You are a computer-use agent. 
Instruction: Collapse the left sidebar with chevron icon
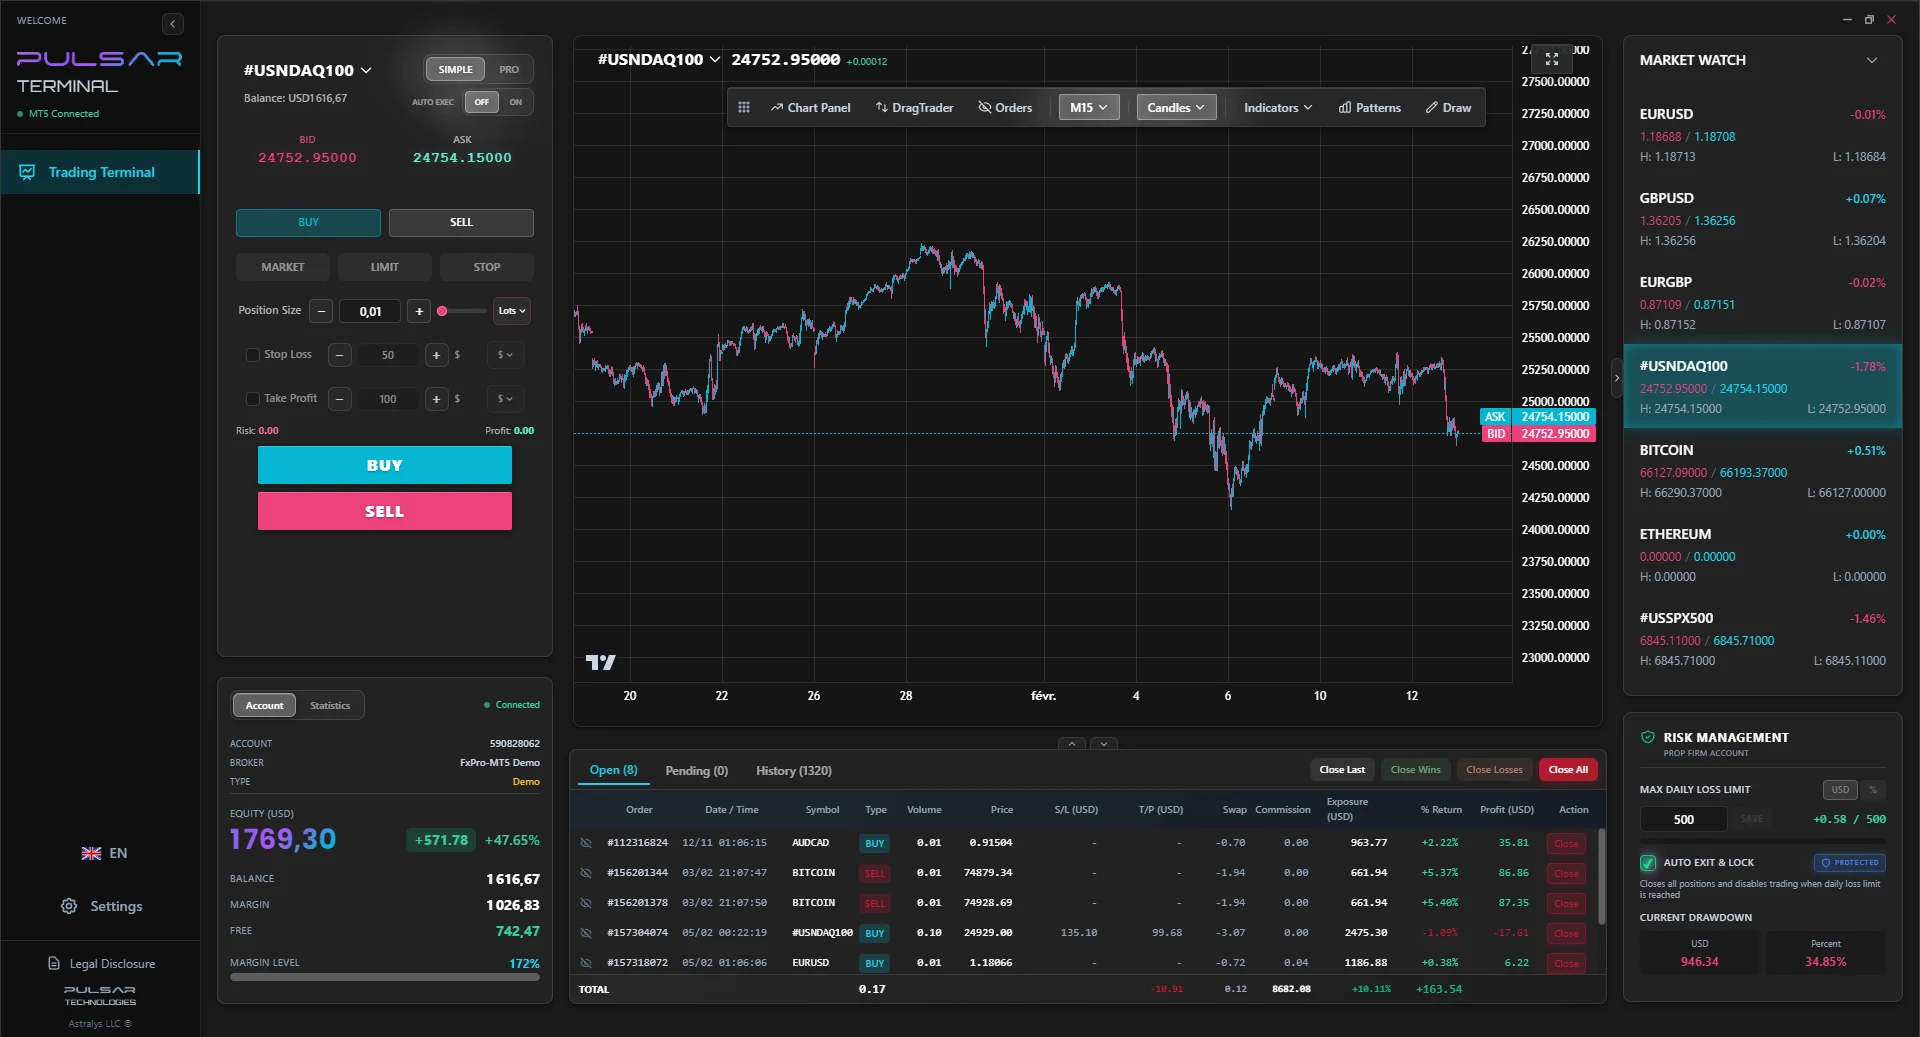(173, 24)
